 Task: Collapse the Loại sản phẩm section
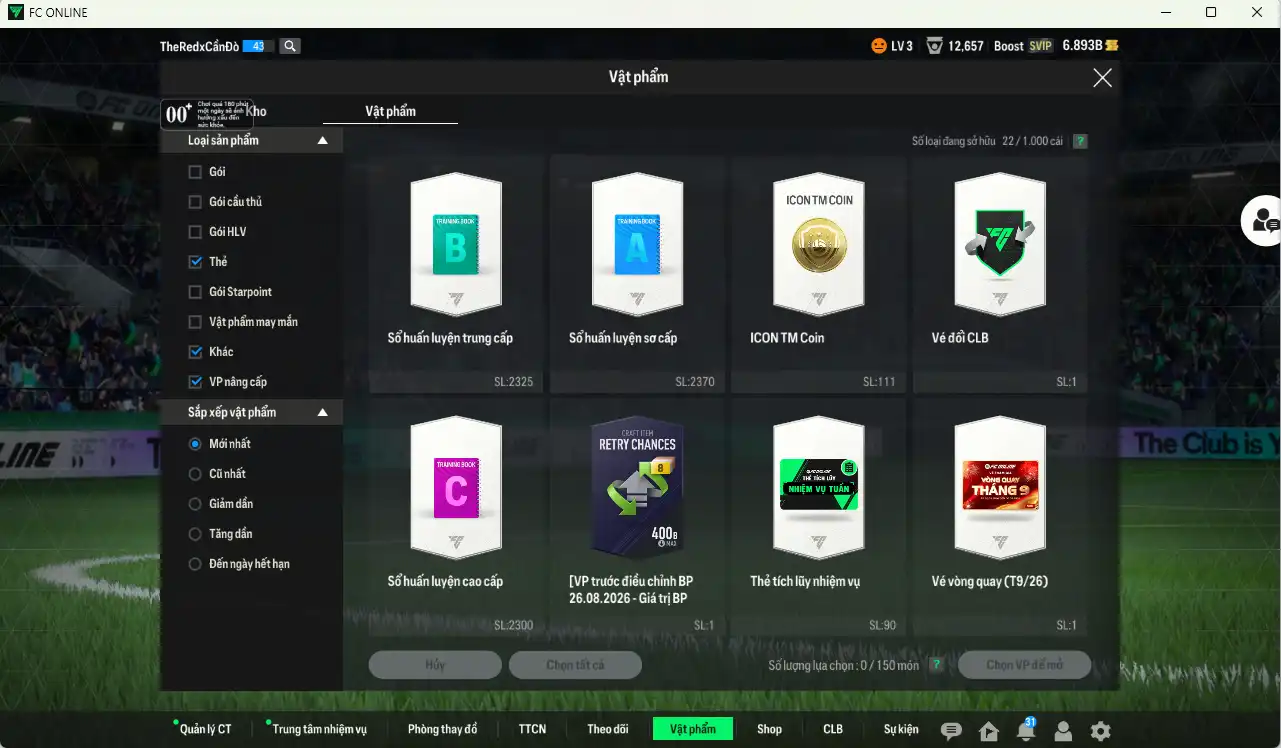pyautogui.click(x=322, y=141)
